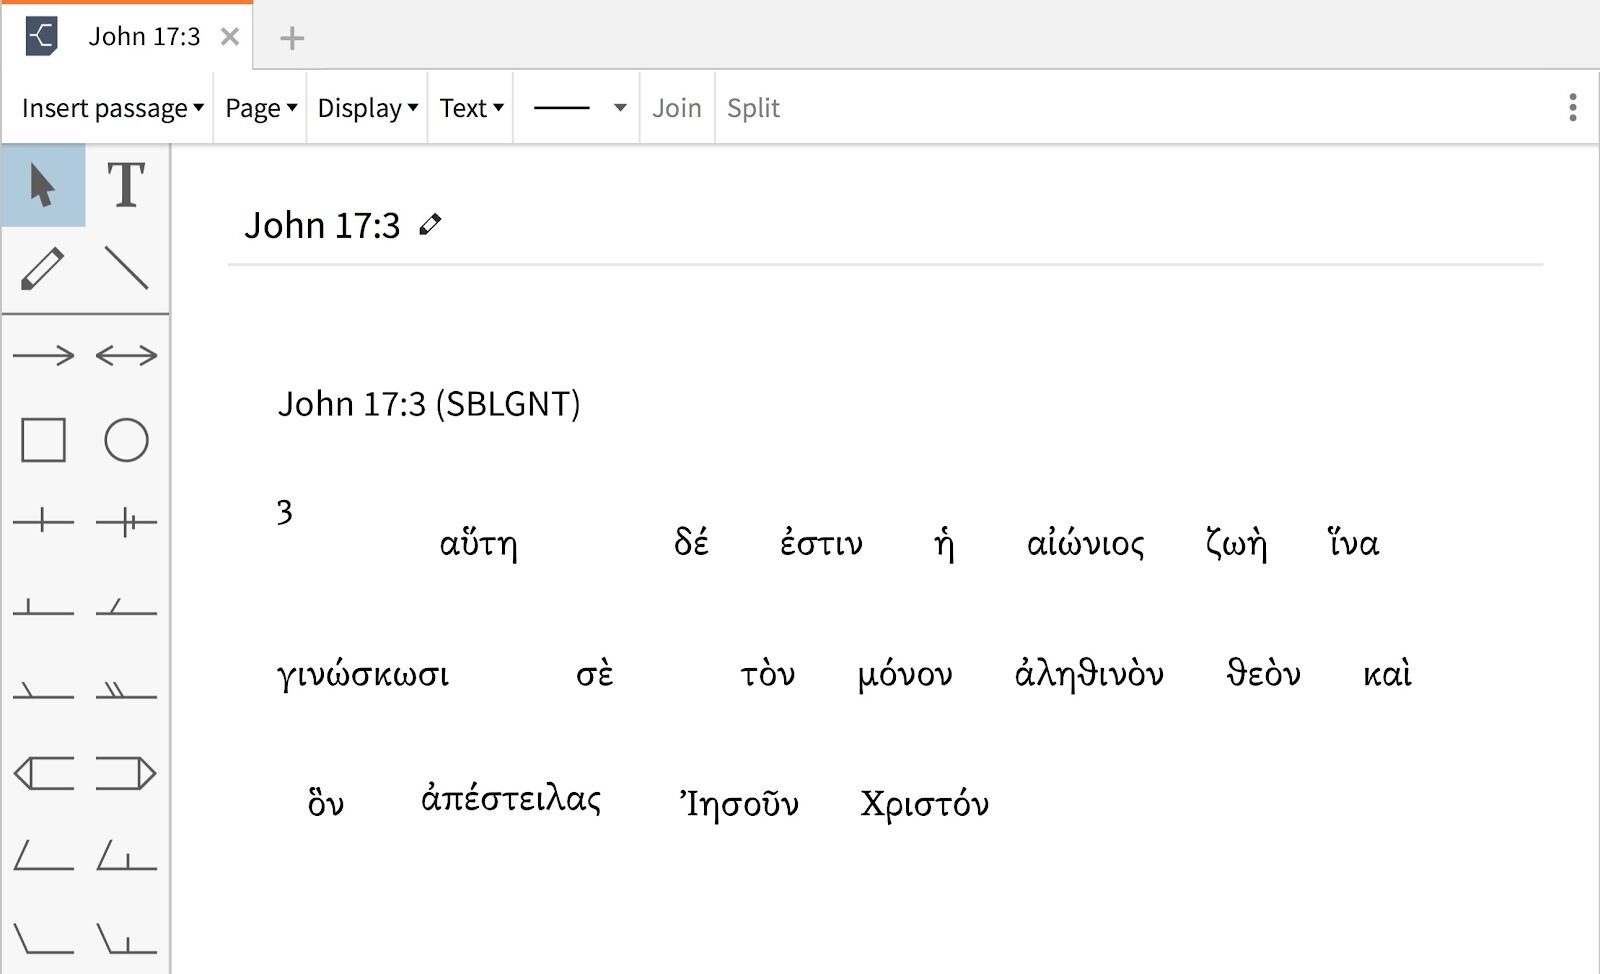Open the Text formatting menu

pyautogui.click(x=471, y=108)
